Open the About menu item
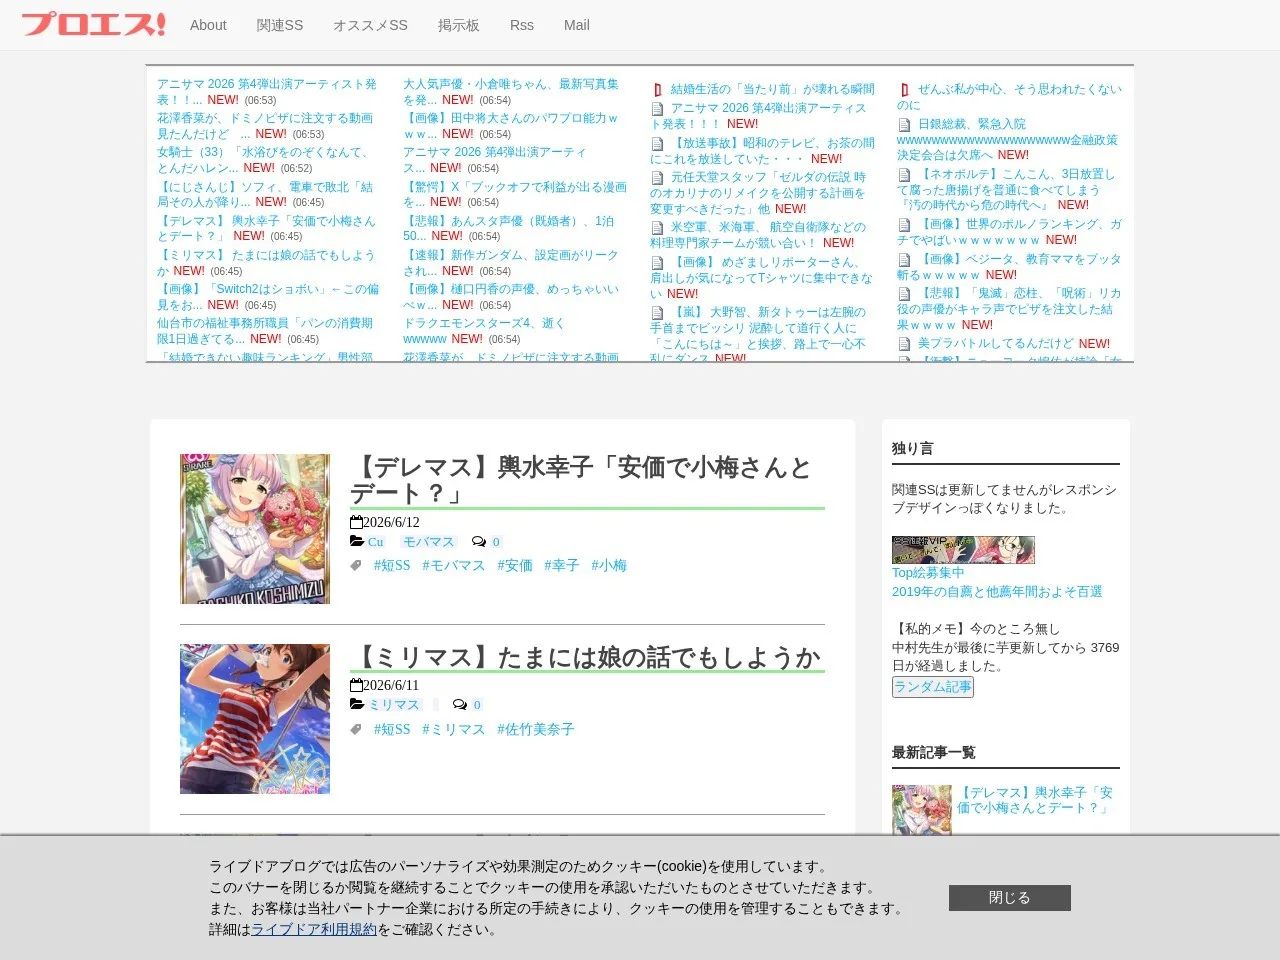Screen dimensions: 1280x960 pos(208,25)
